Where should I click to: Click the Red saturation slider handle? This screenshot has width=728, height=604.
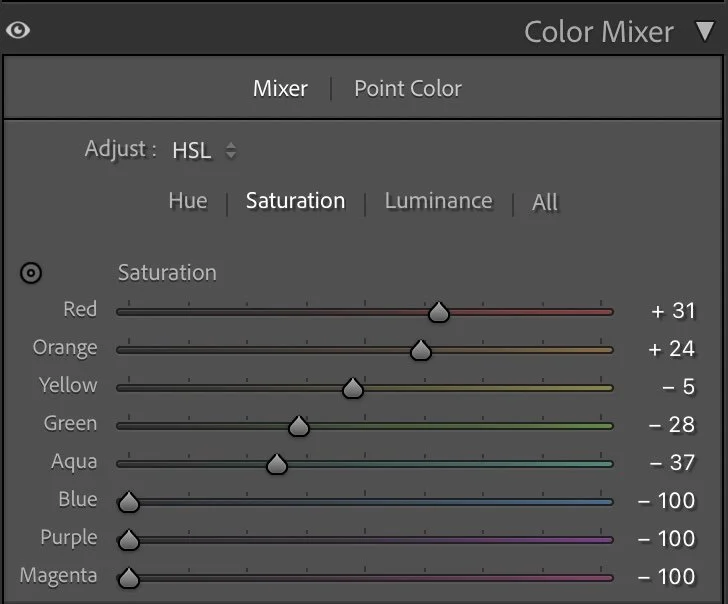(x=439, y=312)
